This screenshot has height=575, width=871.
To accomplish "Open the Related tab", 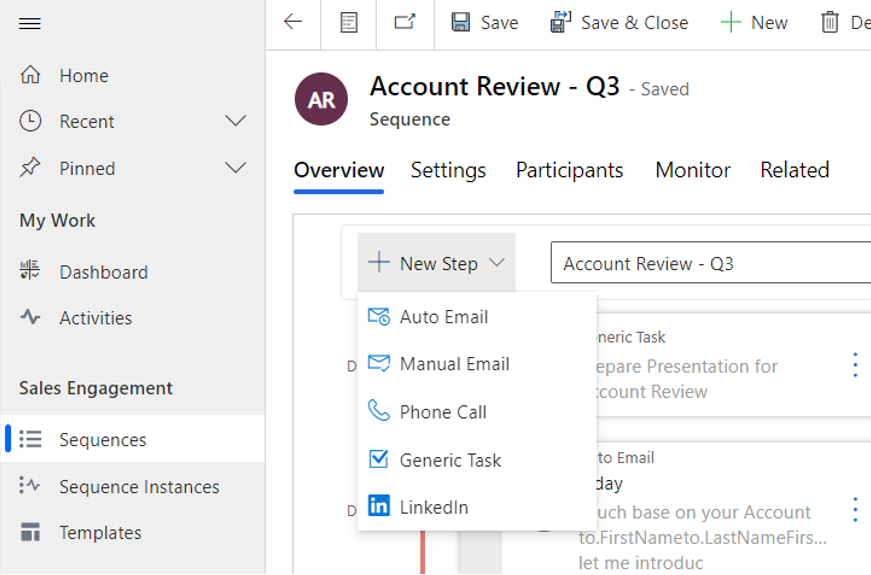I will (x=794, y=170).
